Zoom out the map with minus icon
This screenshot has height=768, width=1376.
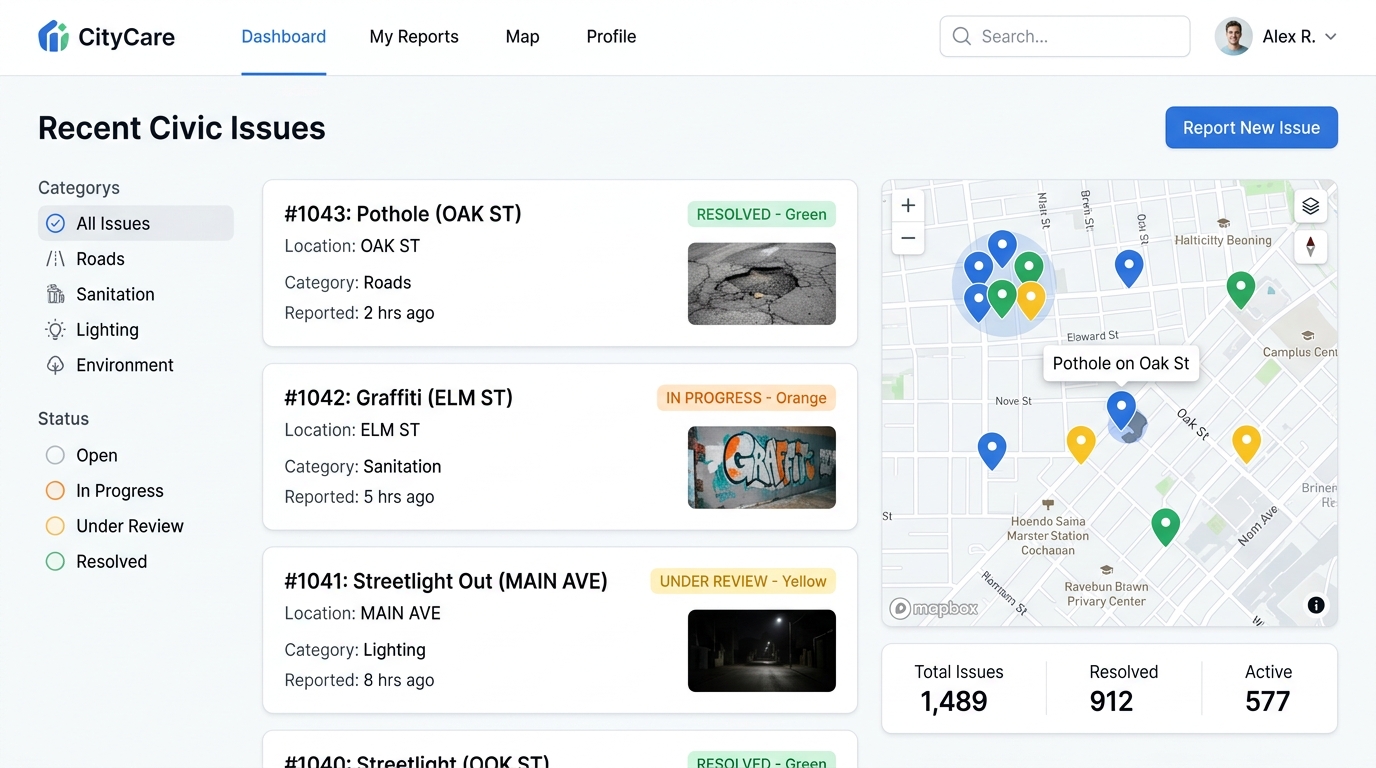(x=908, y=238)
